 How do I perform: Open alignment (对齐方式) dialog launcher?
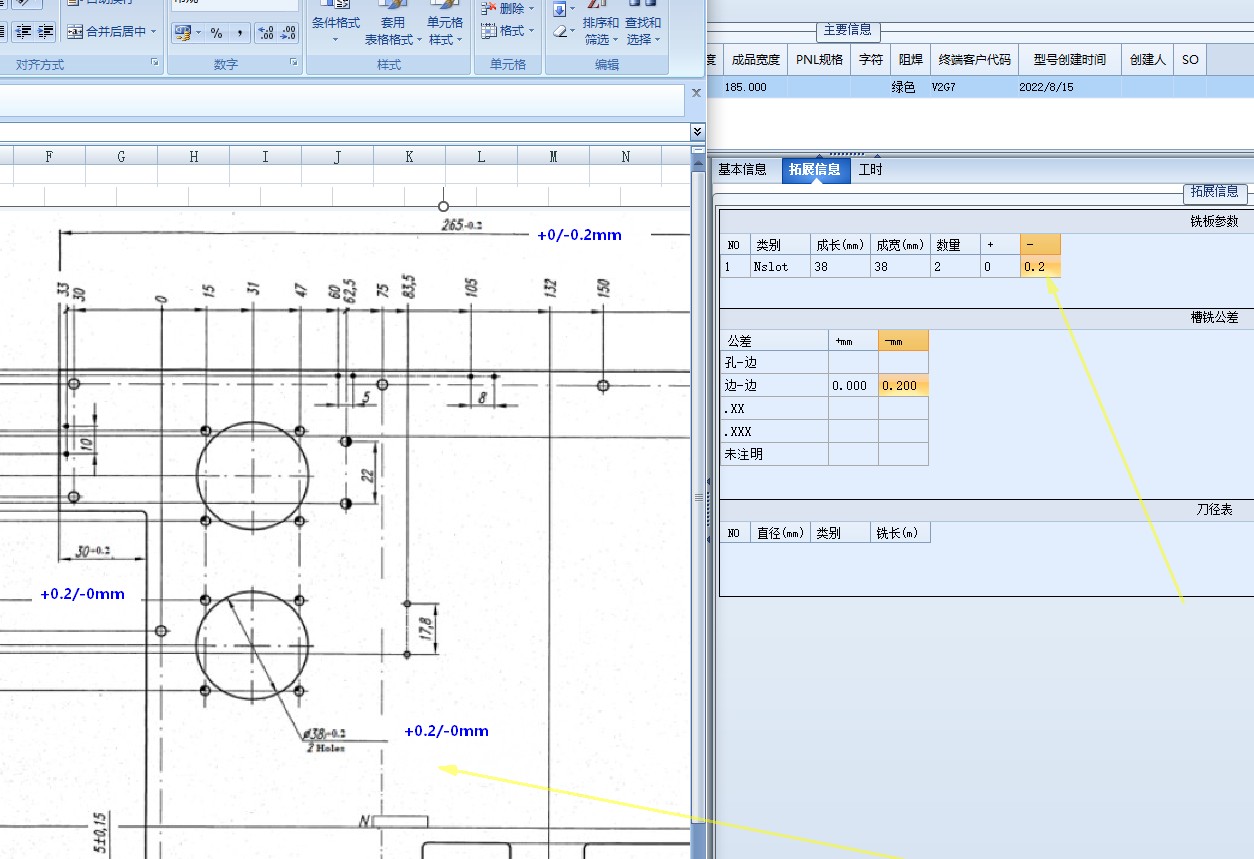155,63
